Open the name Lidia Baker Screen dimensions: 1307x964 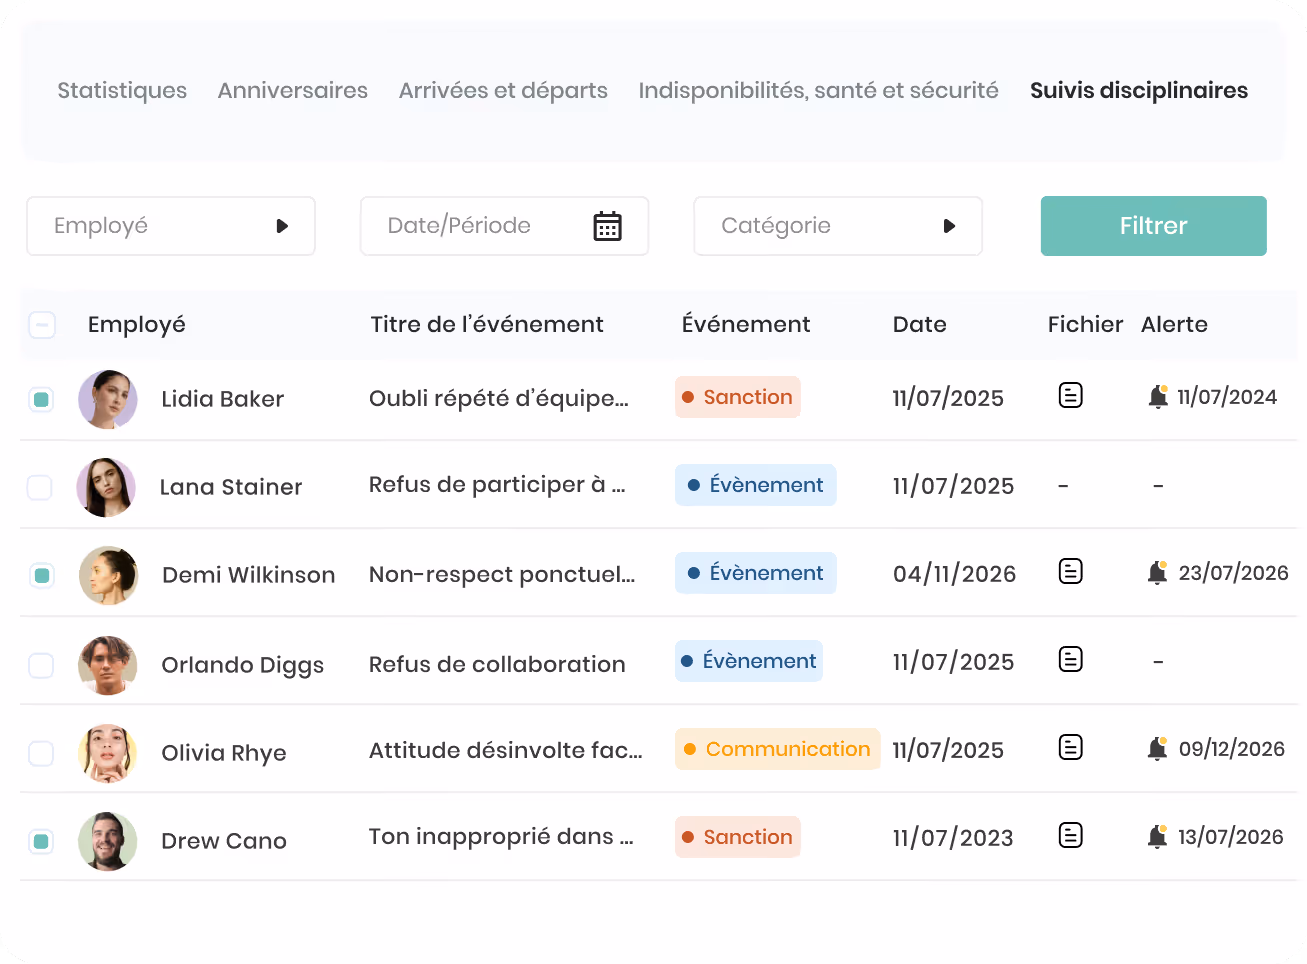(x=223, y=400)
